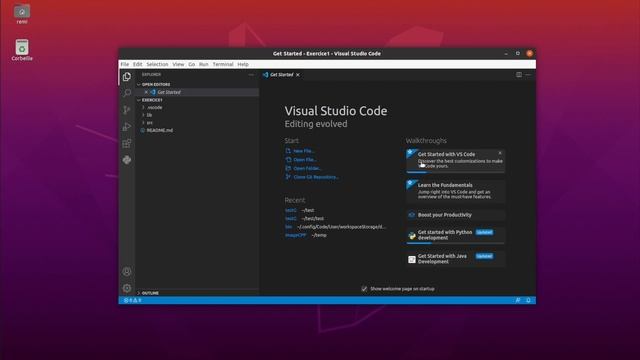Open the View menu
Image resolution: width=640 pixels, height=360 pixels.
pyautogui.click(x=178, y=64)
